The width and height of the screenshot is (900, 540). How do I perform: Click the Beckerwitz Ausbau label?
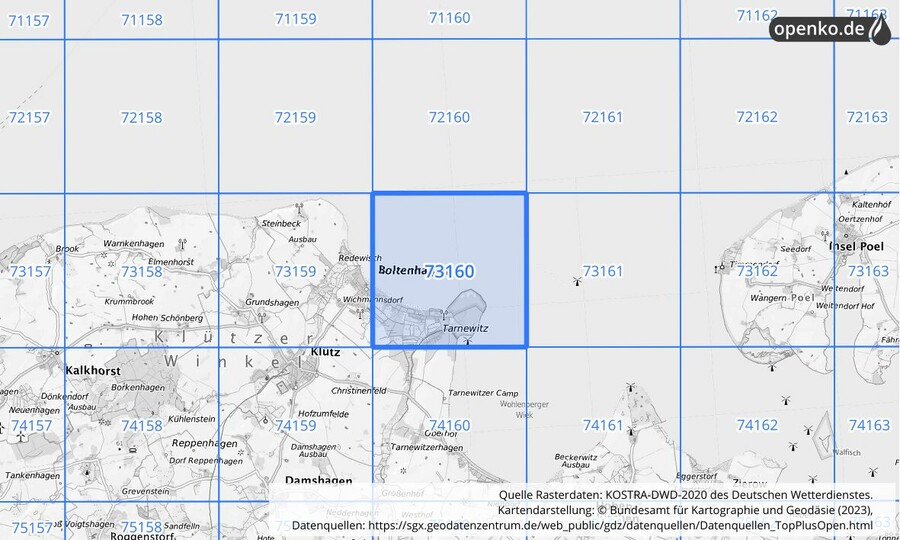click(x=576, y=461)
